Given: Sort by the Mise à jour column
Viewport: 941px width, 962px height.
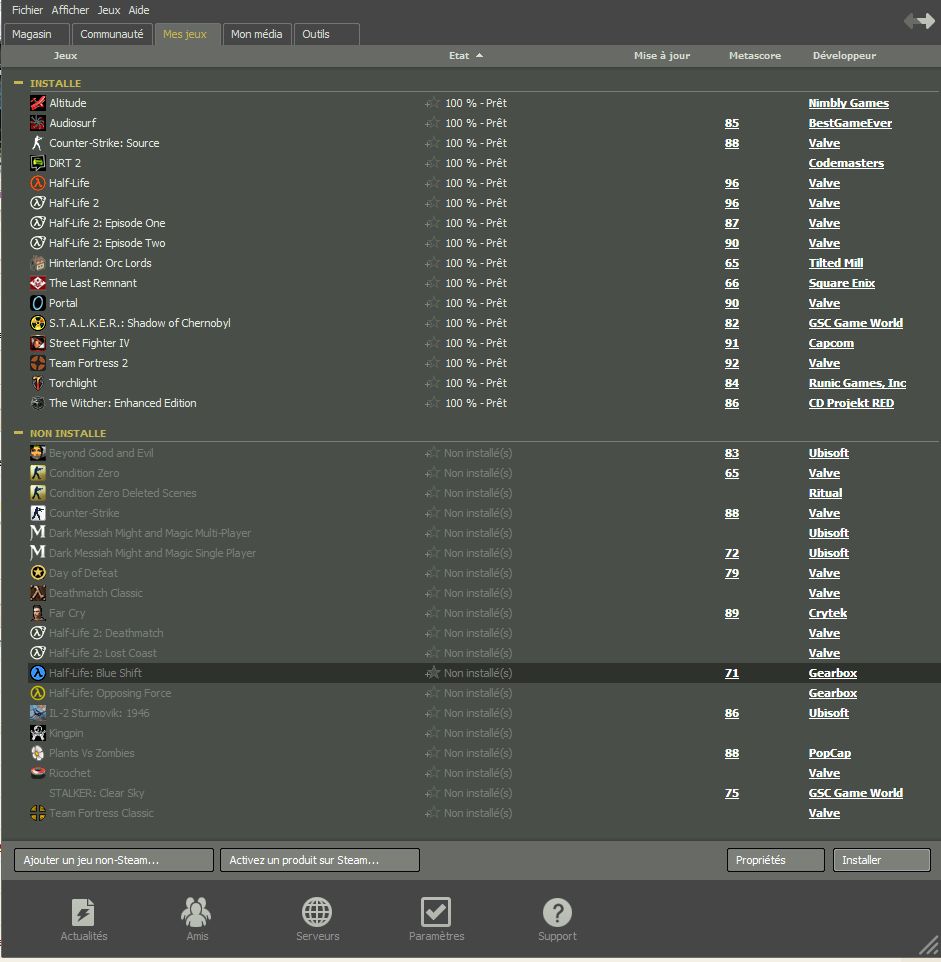Looking at the screenshot, I should [x=662, y=55].
